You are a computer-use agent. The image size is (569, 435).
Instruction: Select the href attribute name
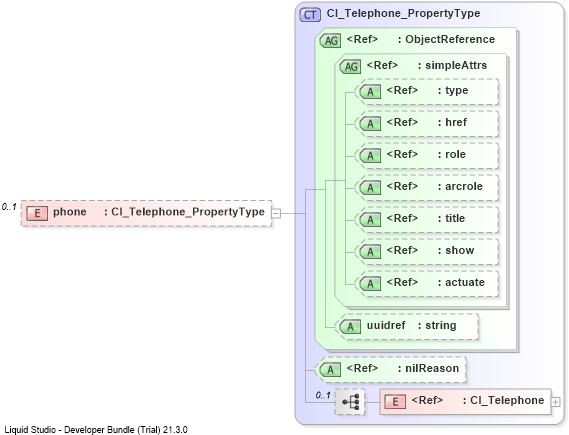[456, 122]
